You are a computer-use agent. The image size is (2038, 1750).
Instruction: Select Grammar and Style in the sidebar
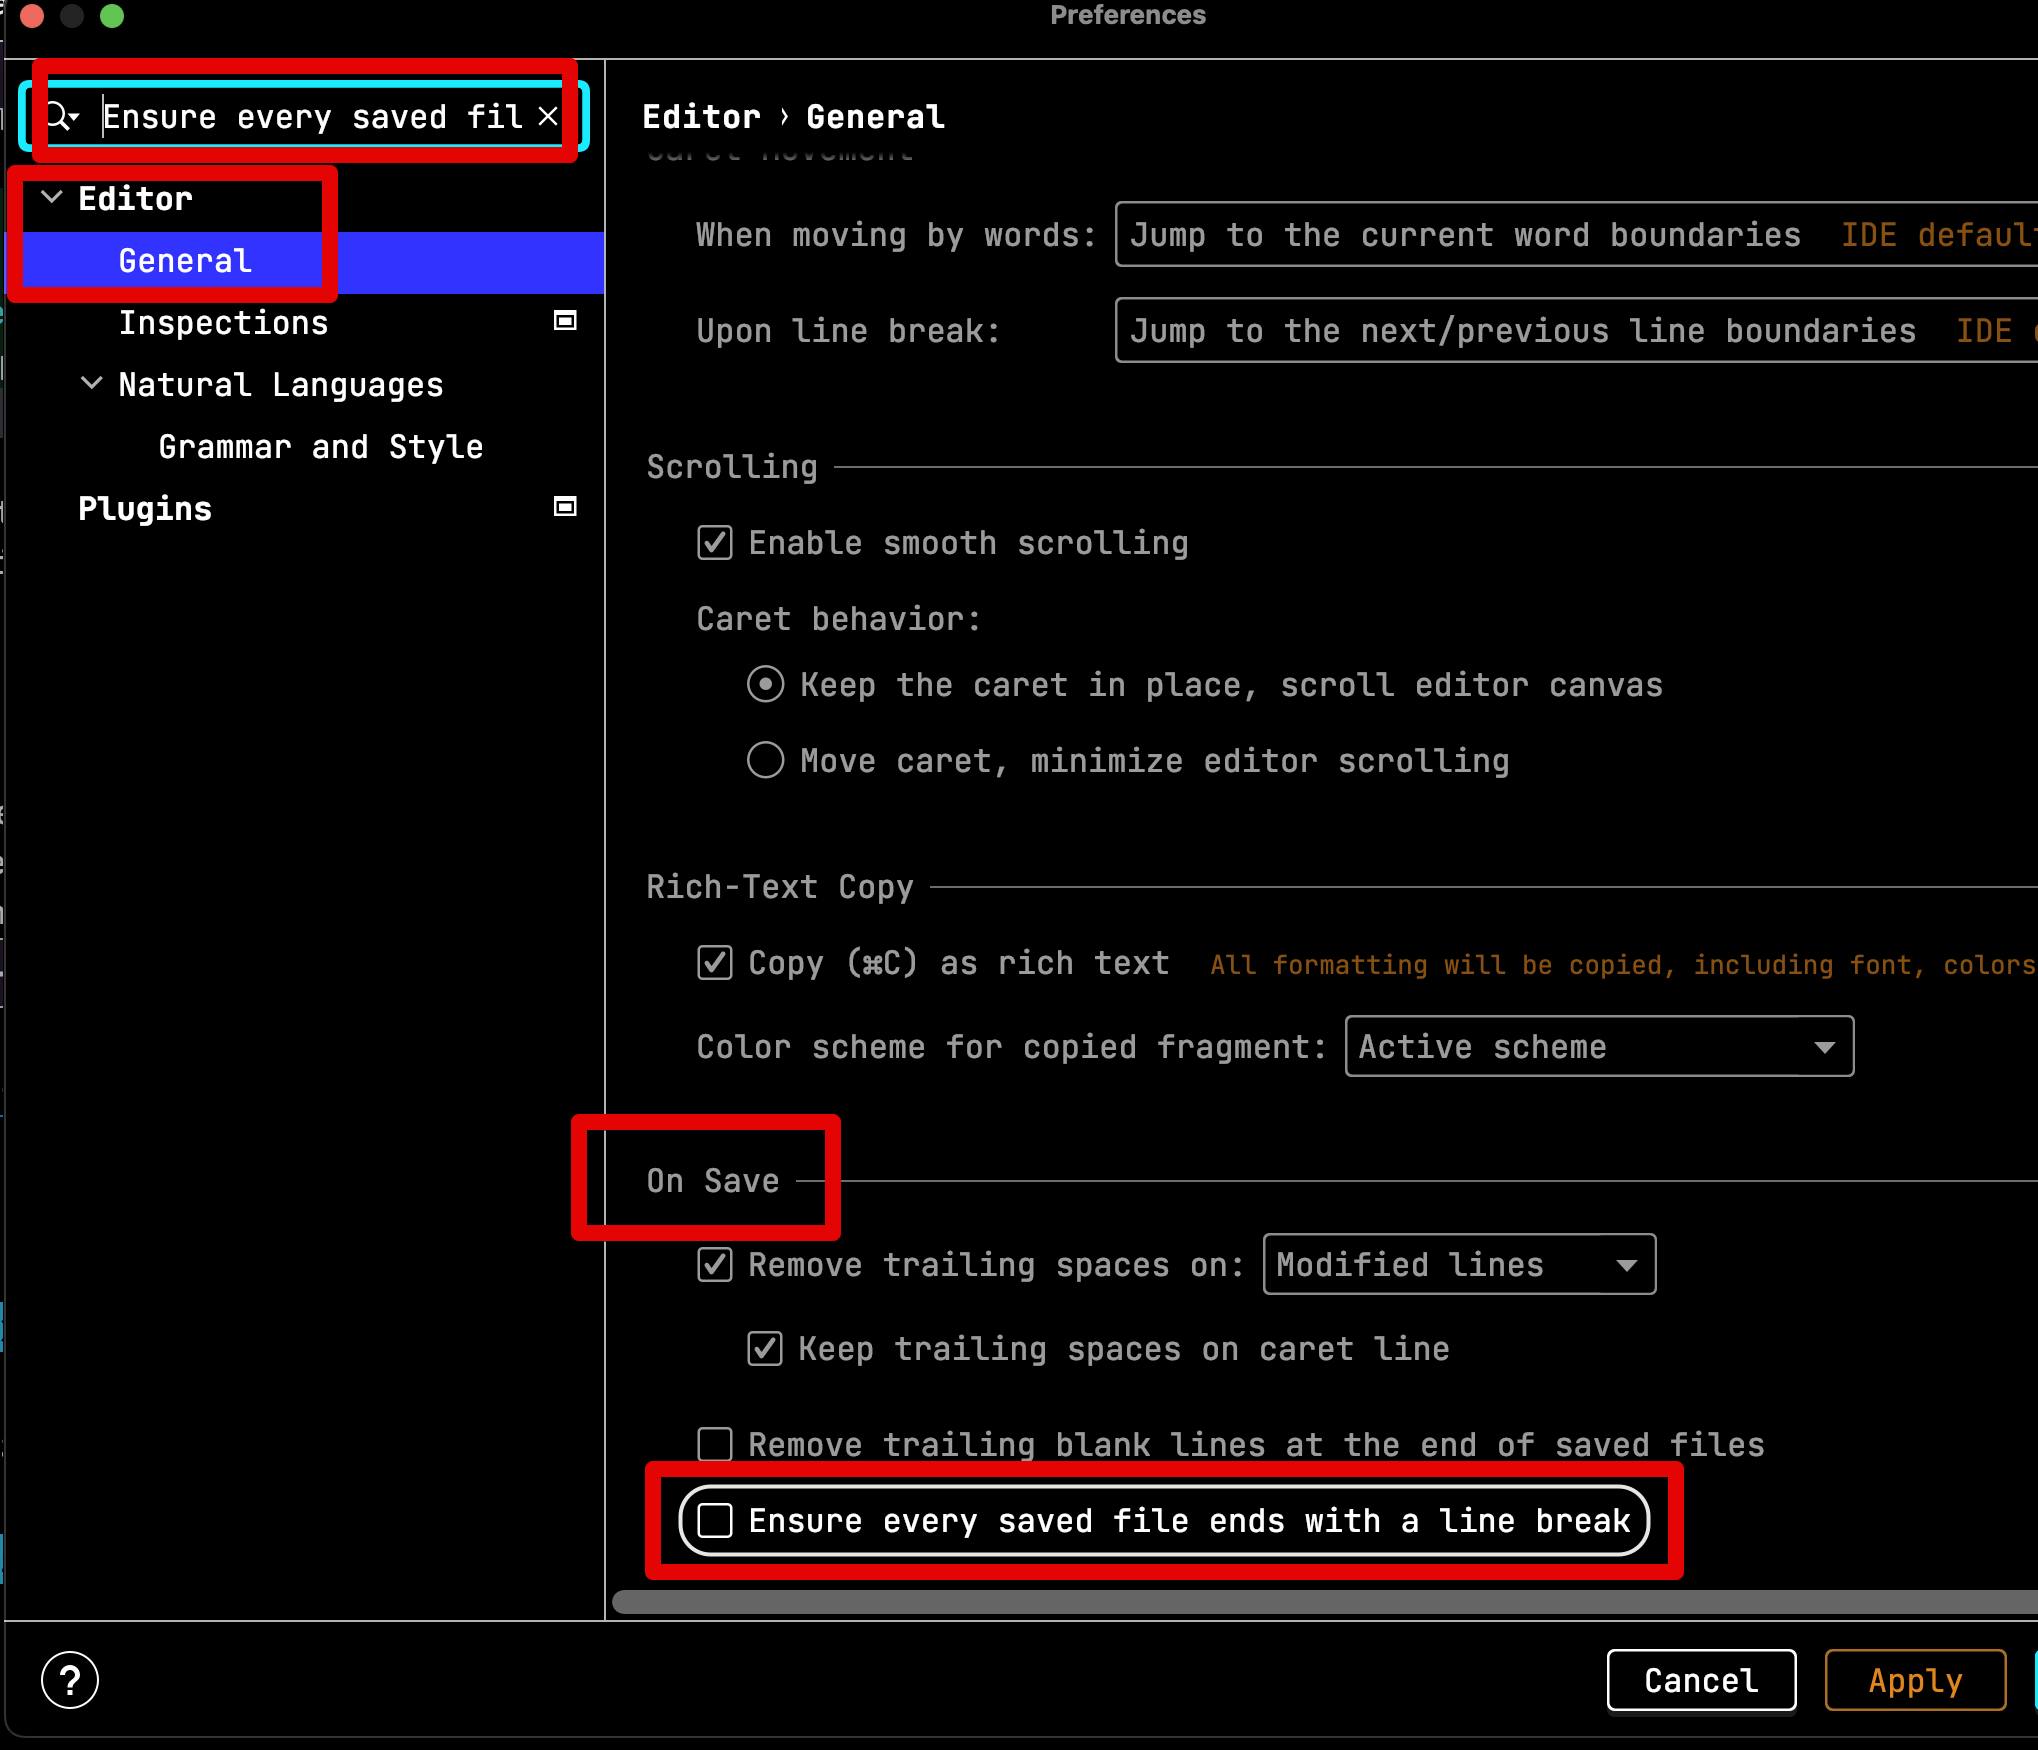320,446
